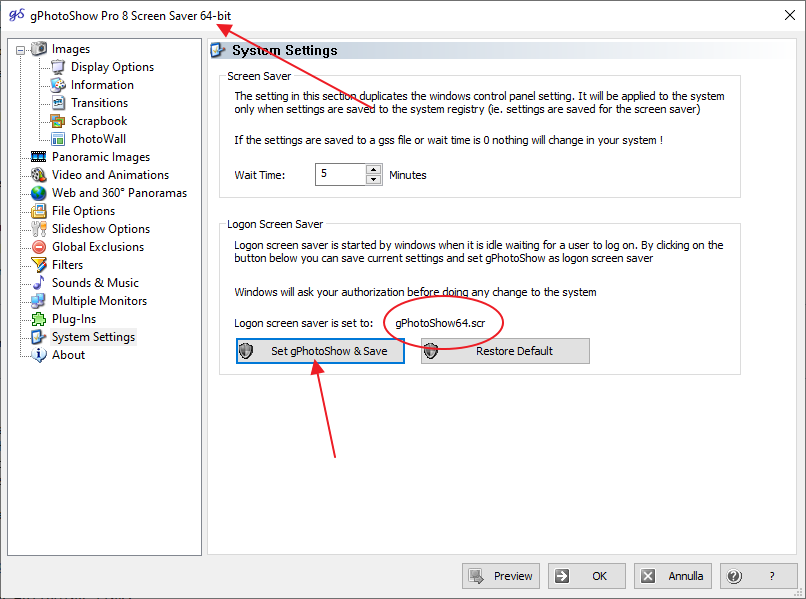Select Global Exclusions in tree

click(x=98, y=247)
